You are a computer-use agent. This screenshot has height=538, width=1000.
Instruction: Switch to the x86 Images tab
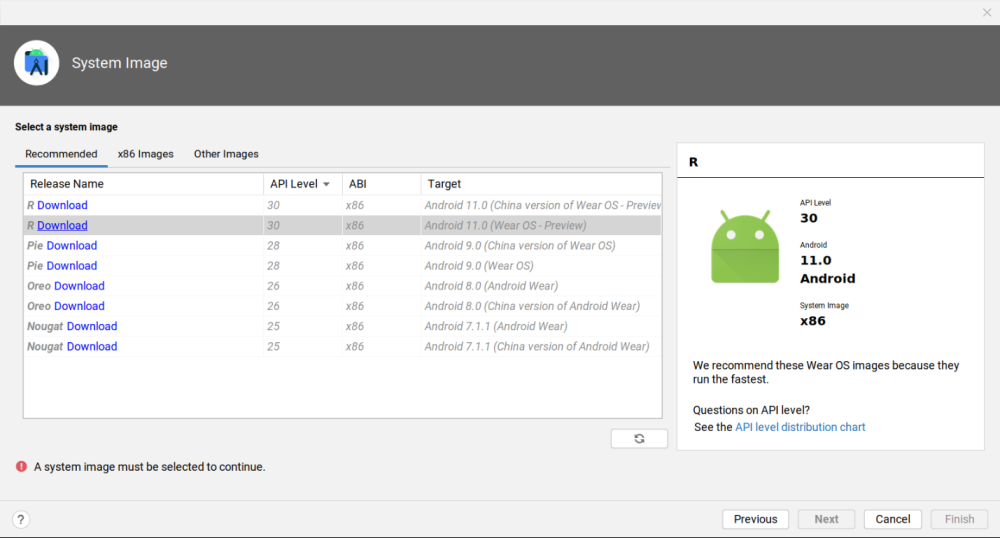[145, 154]
